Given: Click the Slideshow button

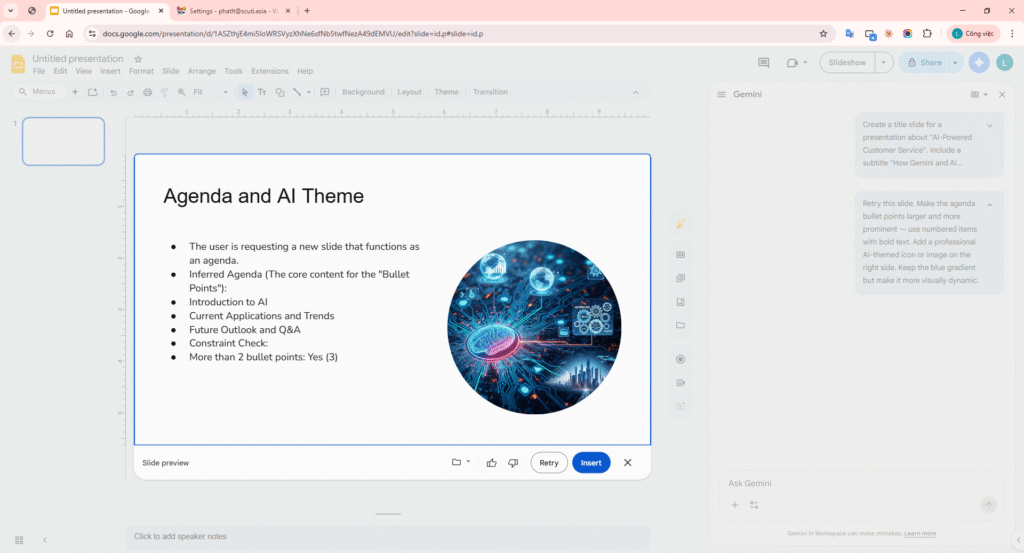Looking at the screenshot, I should click(847, 63).
